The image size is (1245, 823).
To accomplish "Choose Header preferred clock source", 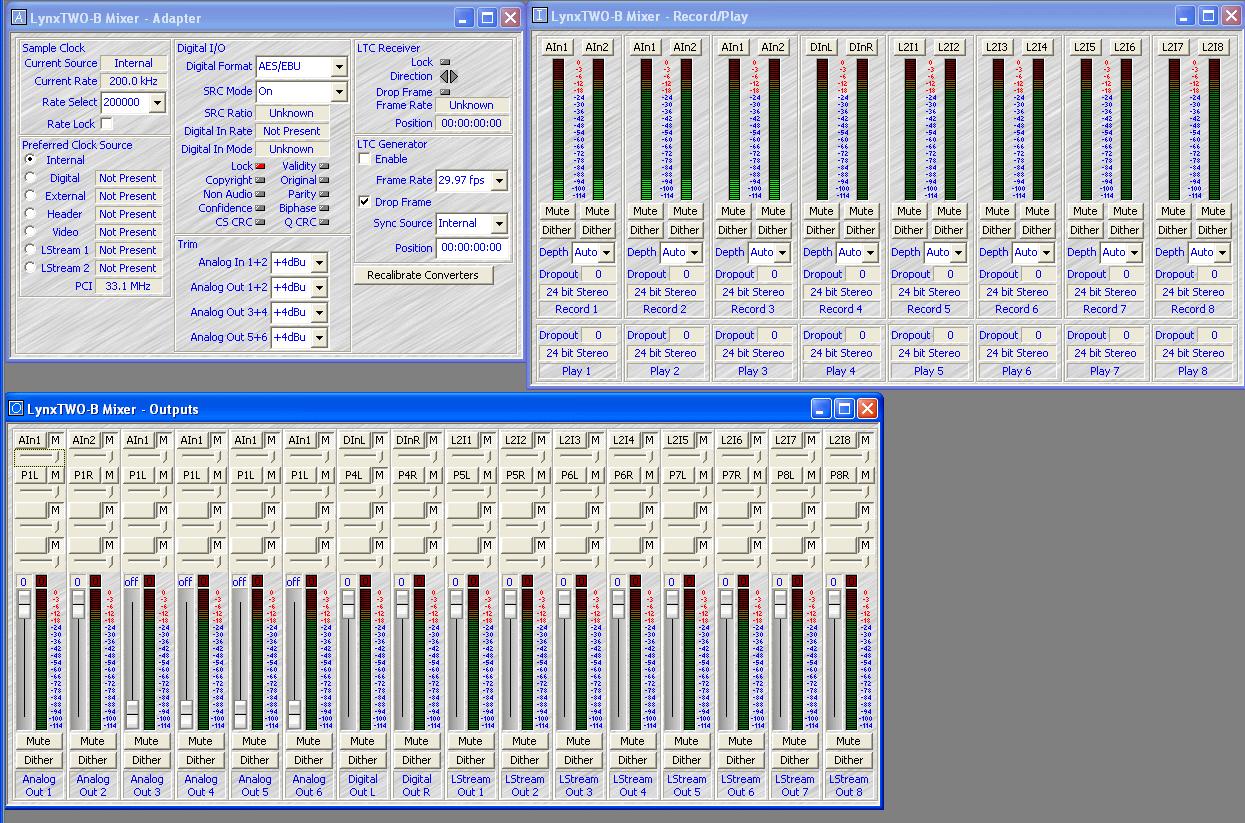I will (30, 214).
